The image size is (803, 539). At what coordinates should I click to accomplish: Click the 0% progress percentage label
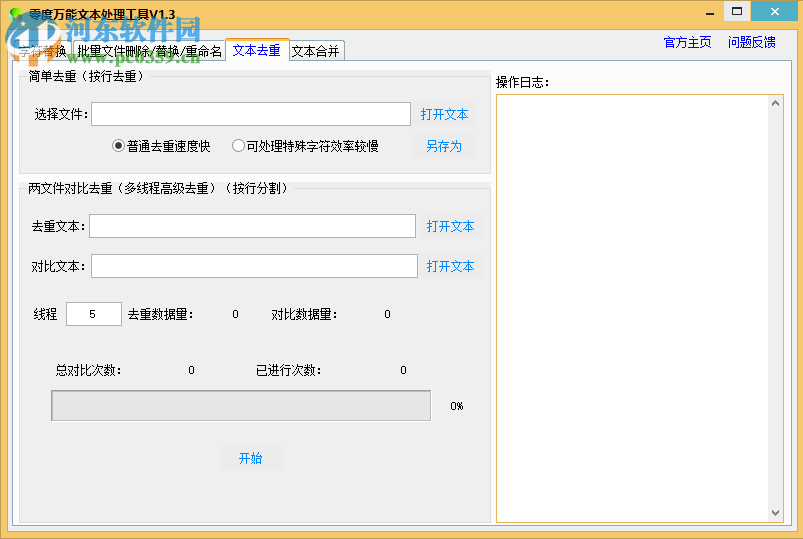[x=457, y=406]
